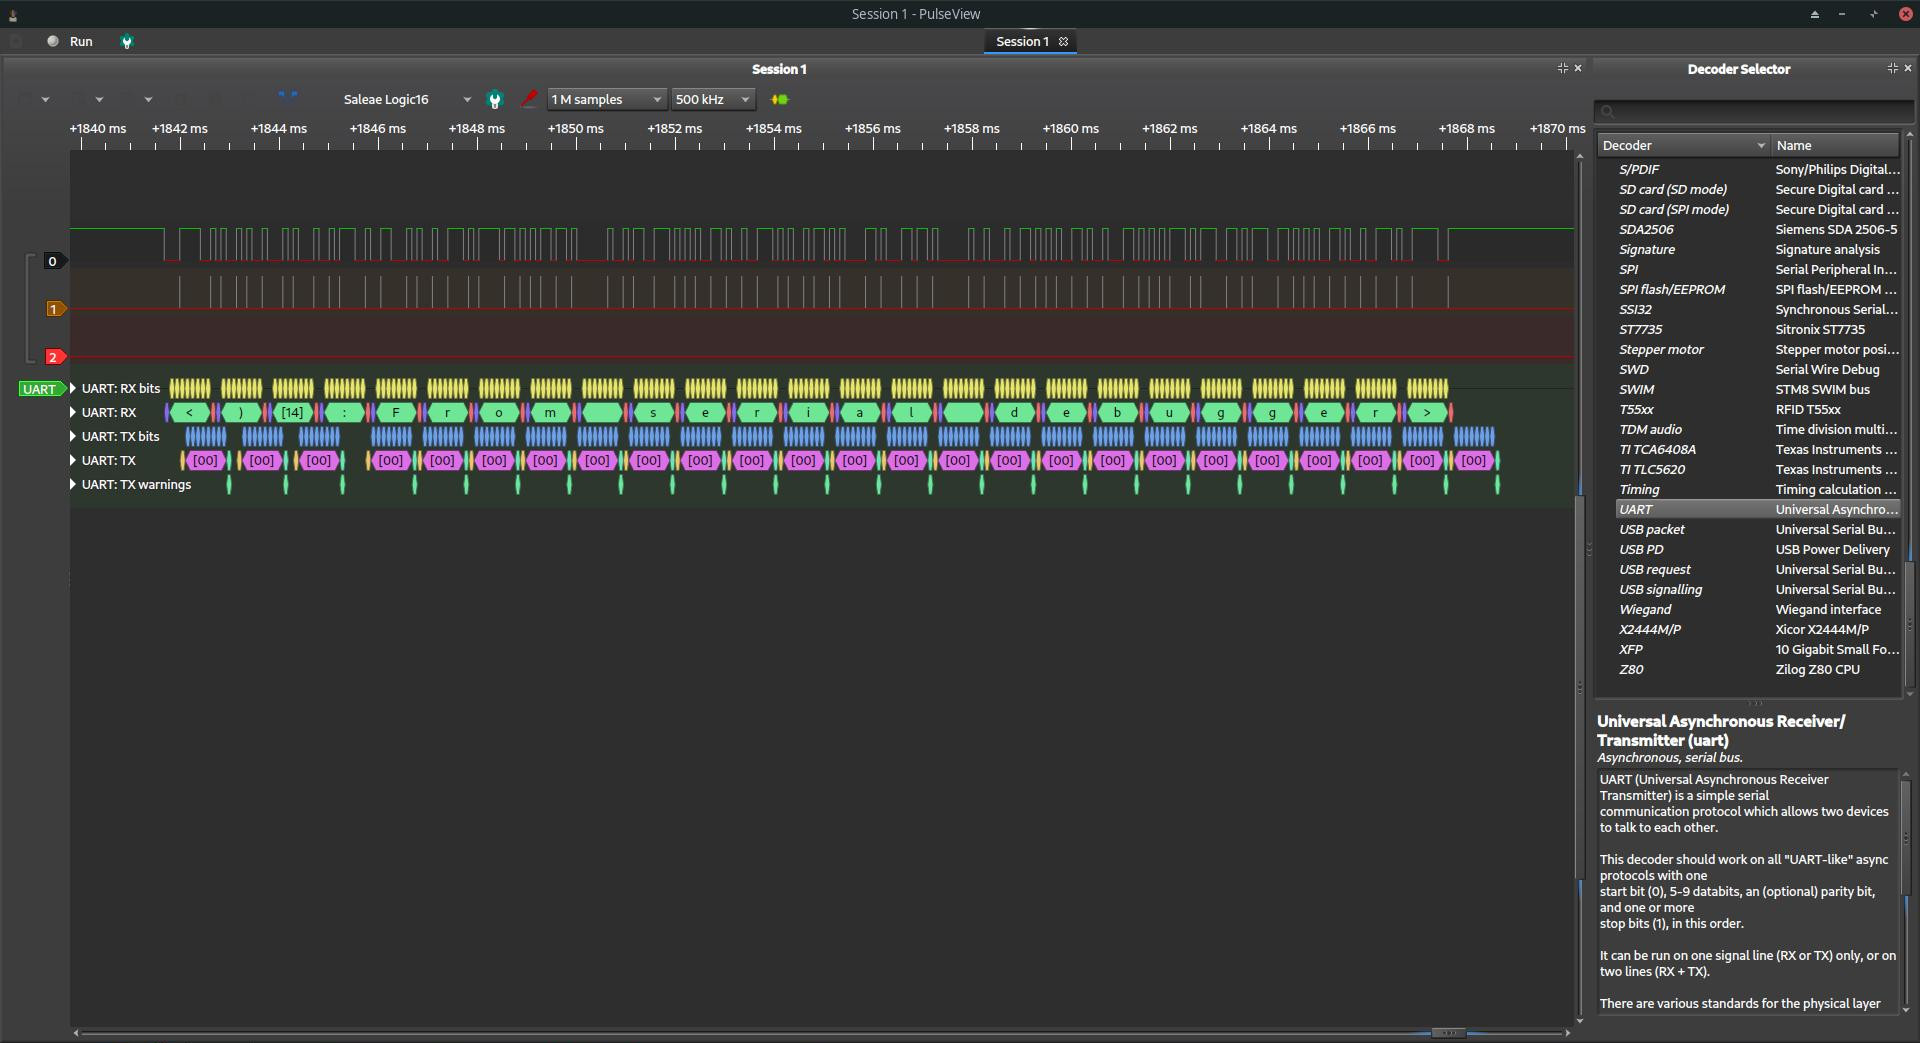This screenshot has height=1043, width=1920.
Task: Select the SD card (SPI mode) decoder
Action: 1756,209
